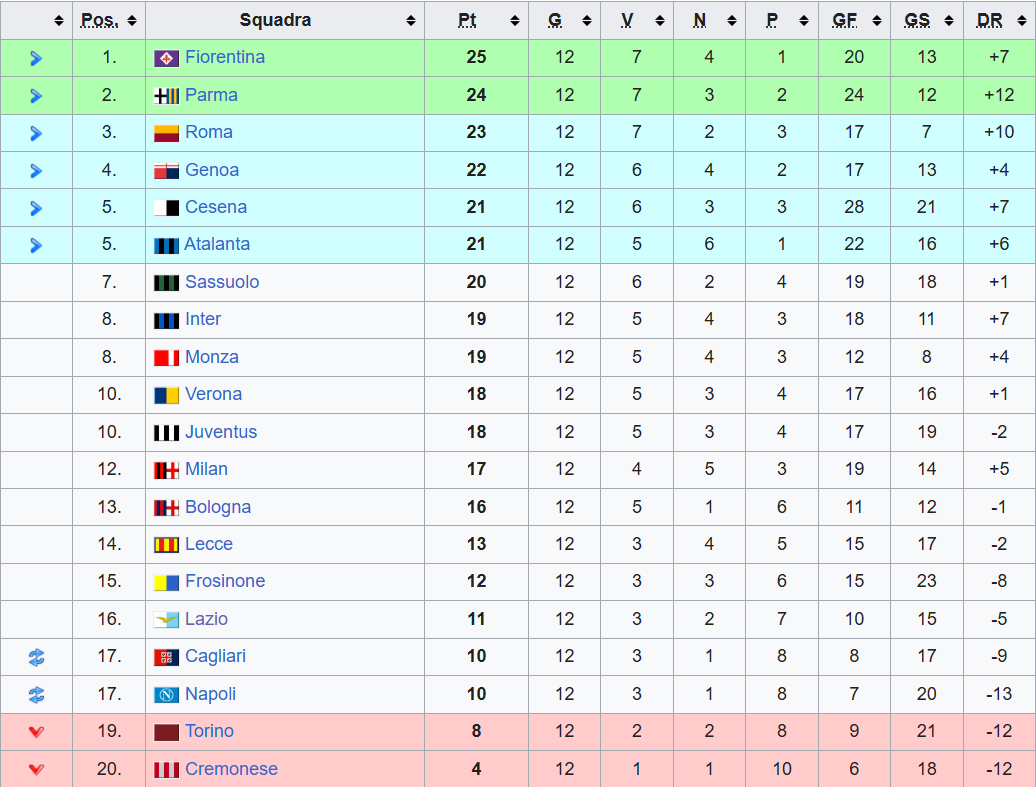Click the blue arrow icon beside Fiorentina
The height and width of the screenshot is (787, 1036).
point(36,58)
